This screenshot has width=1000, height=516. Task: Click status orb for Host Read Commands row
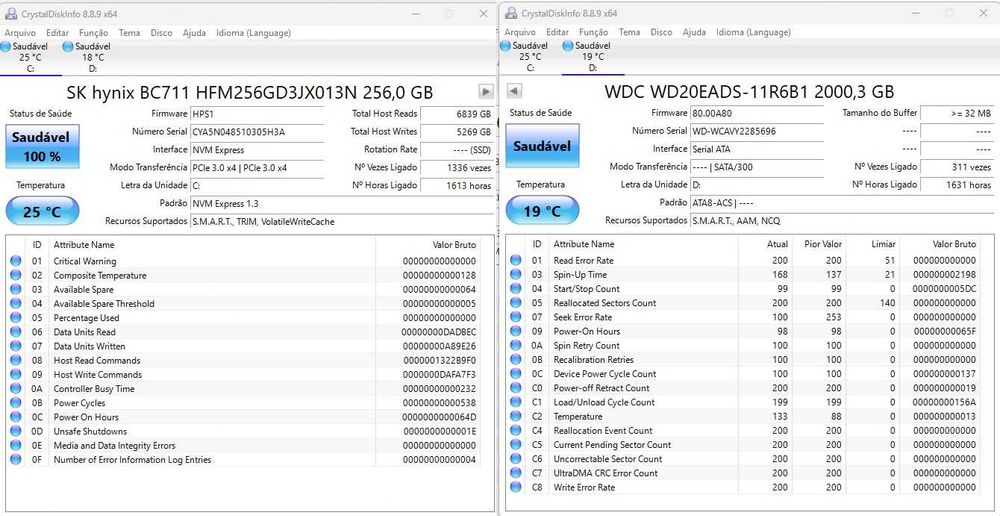[x=16, y=360]
